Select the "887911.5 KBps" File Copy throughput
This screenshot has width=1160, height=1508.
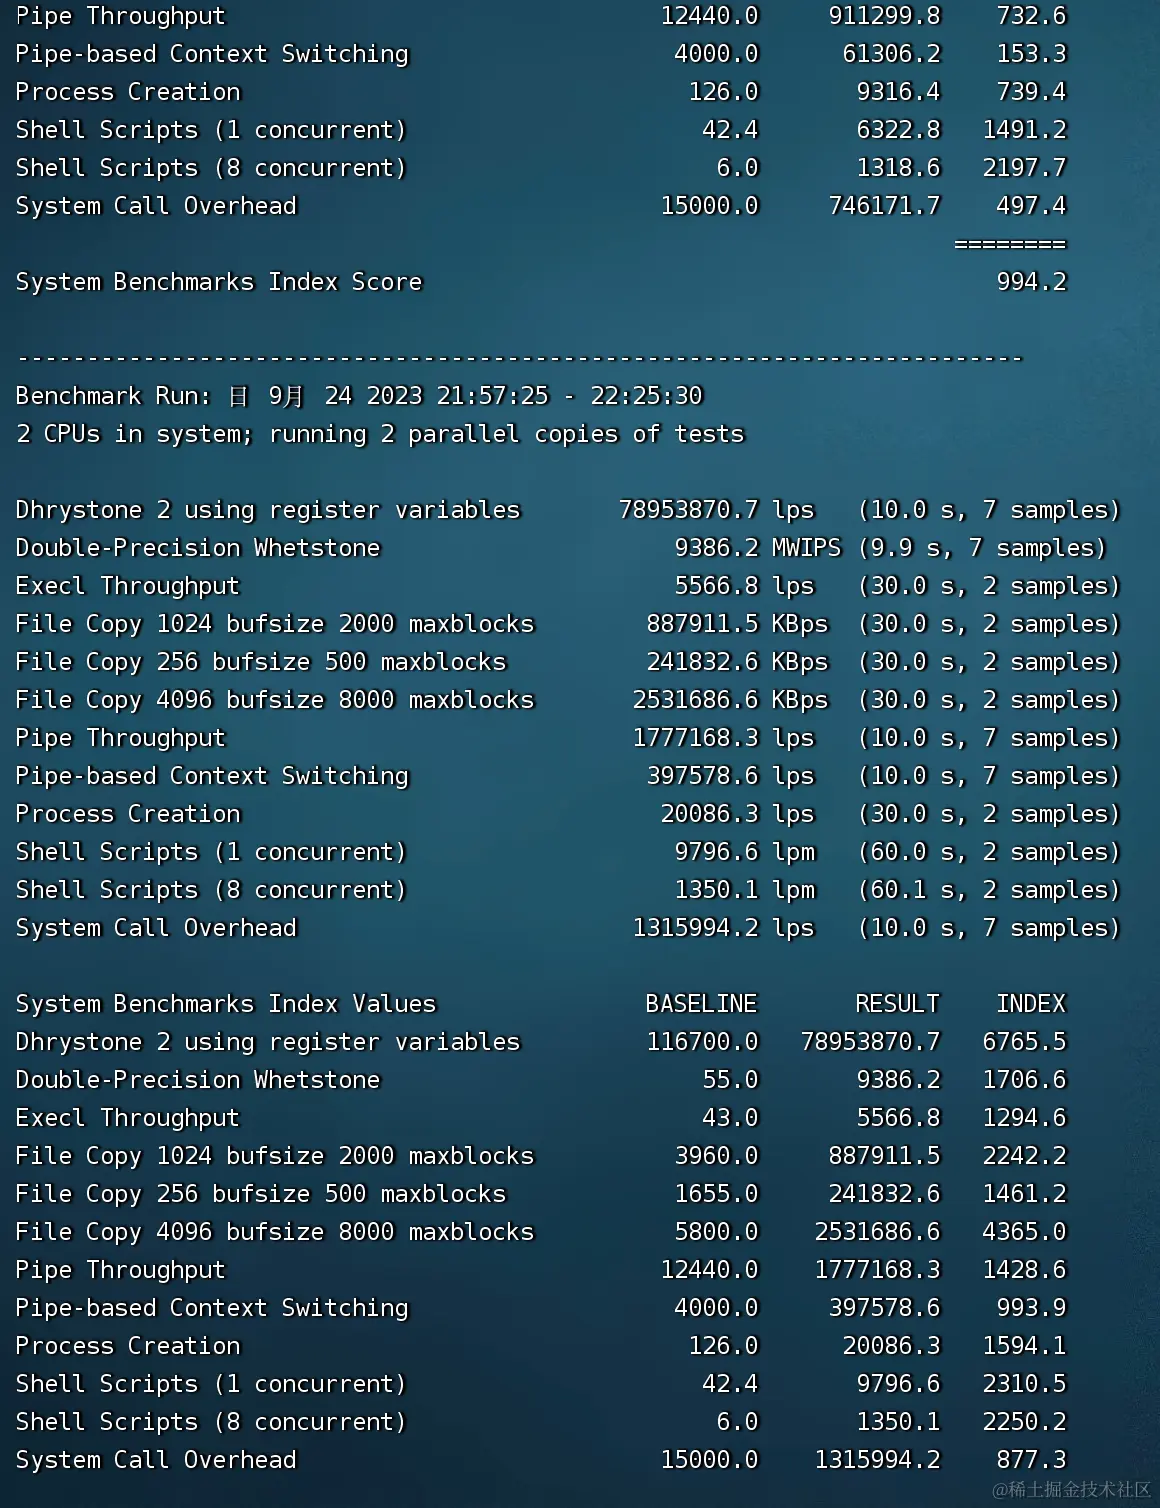click(737, 624)
